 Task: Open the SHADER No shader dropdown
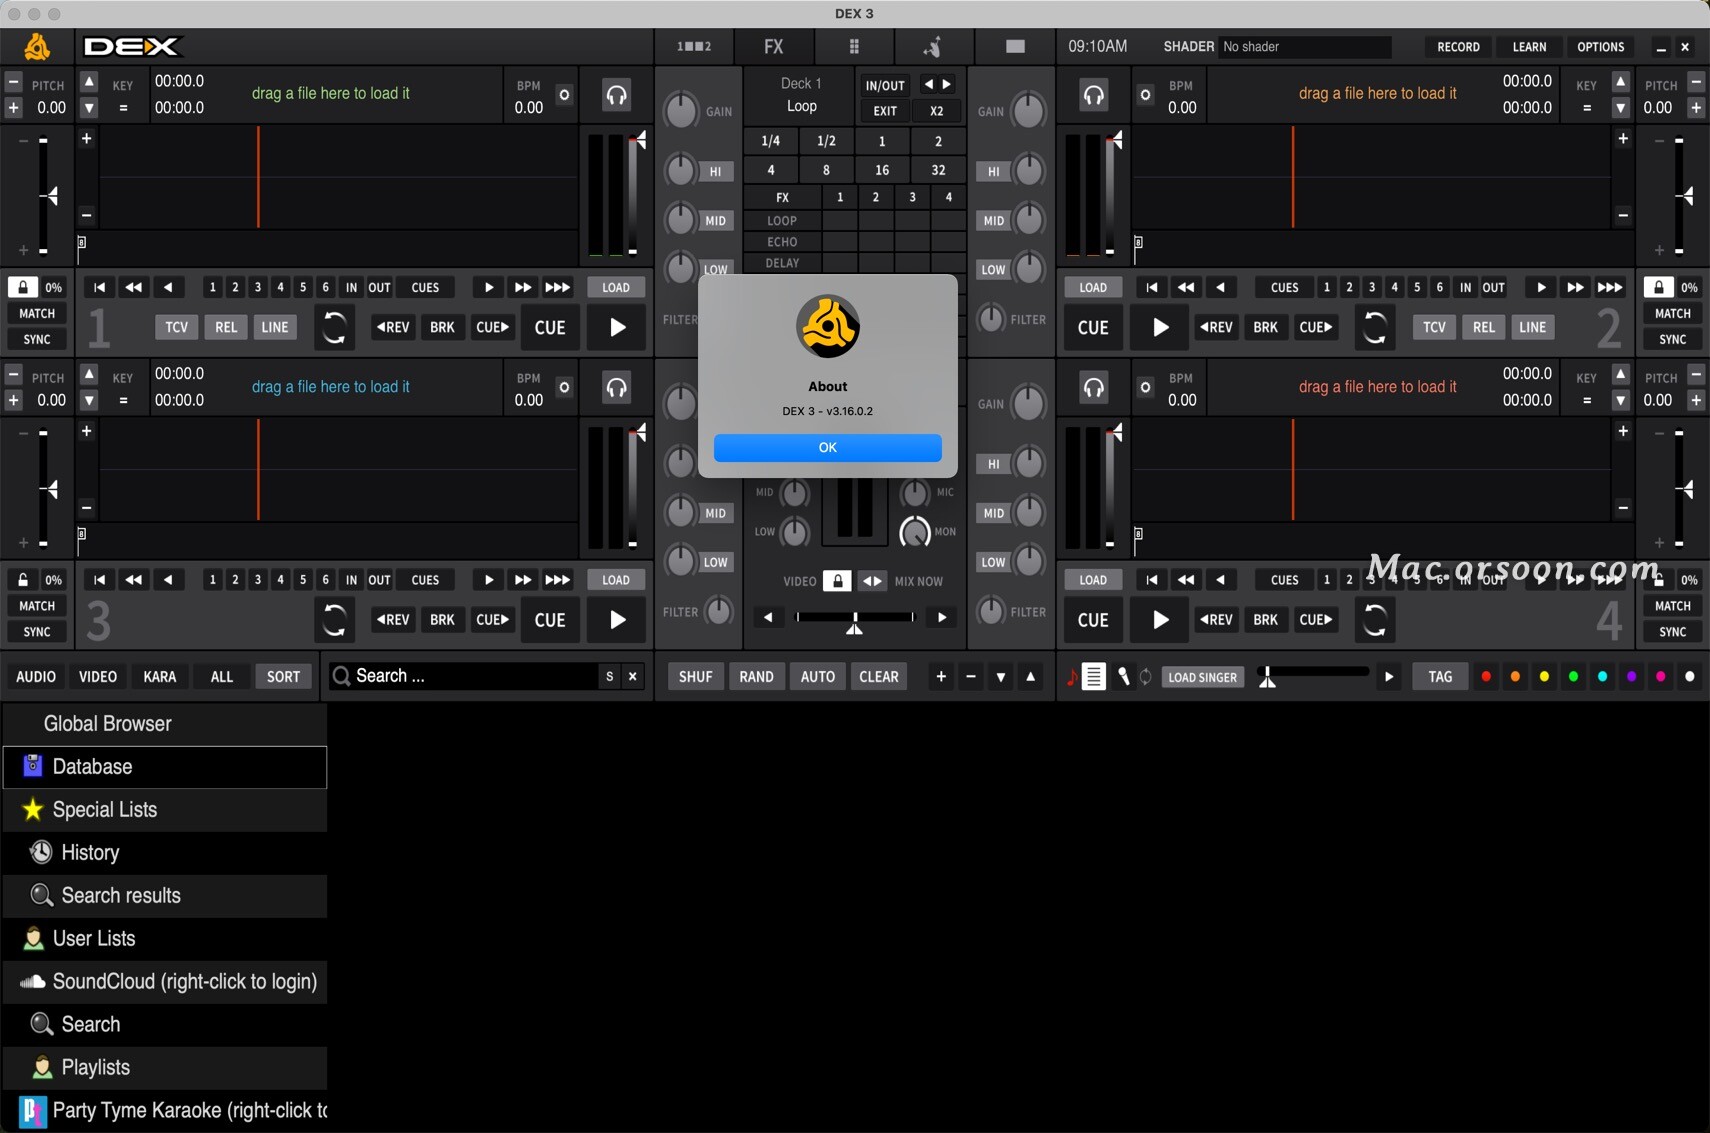(x=1304, y=47)
